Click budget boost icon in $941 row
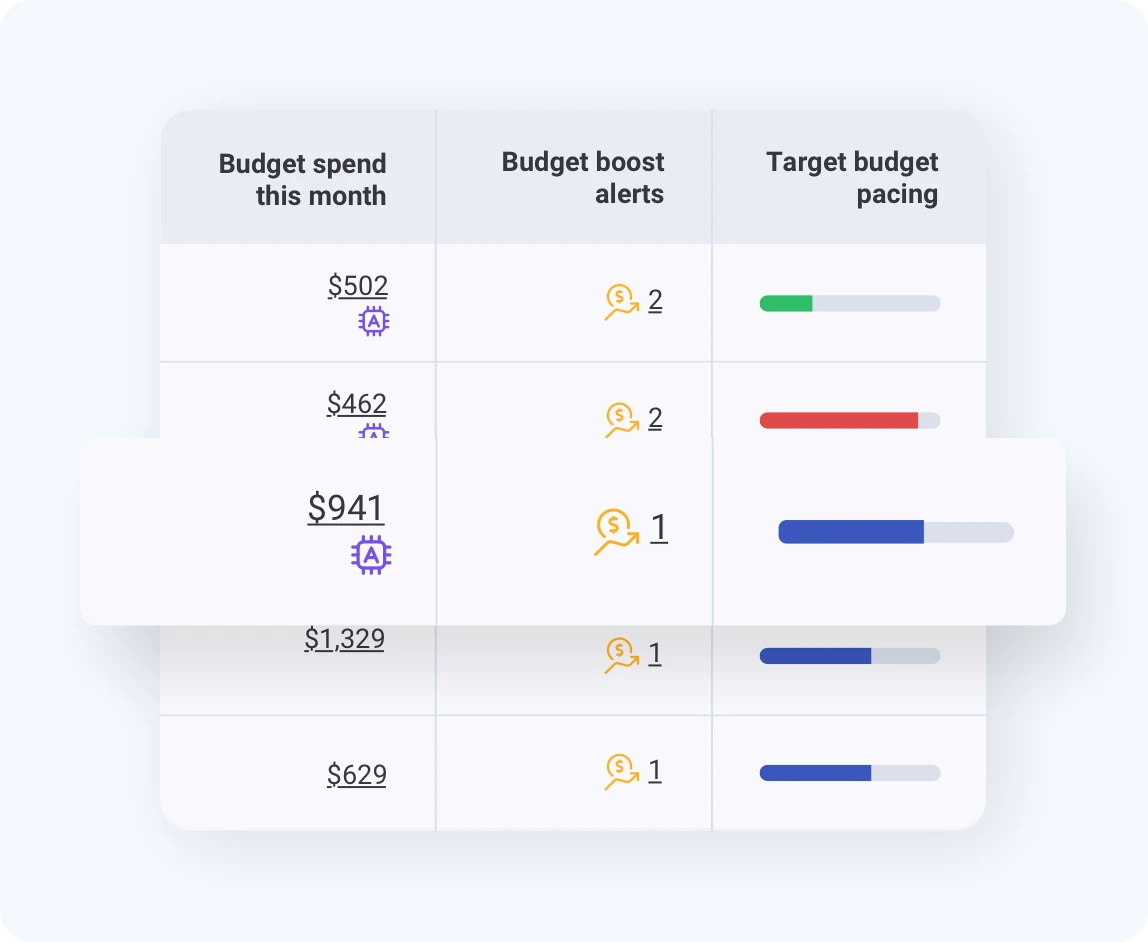1148x942 pixels. point(616,532)
